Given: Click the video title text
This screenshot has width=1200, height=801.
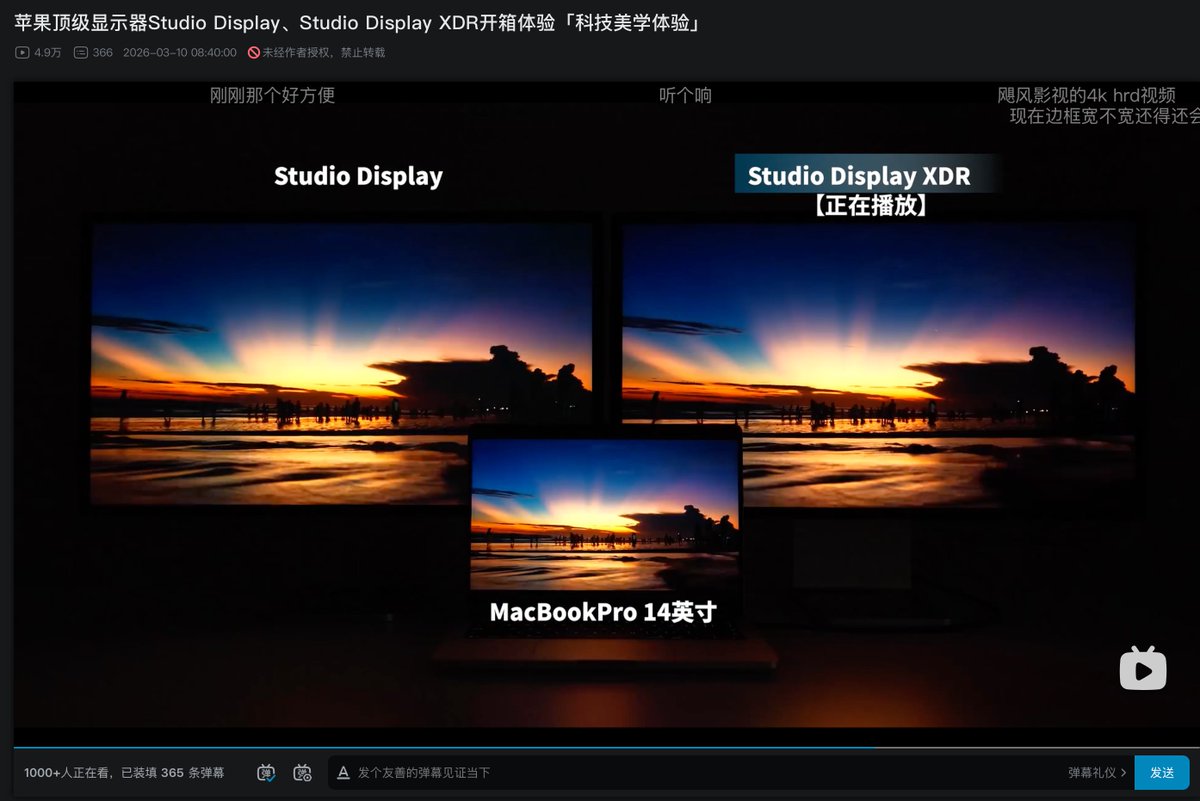Looking at the screenshot, I should coord(356,22).
